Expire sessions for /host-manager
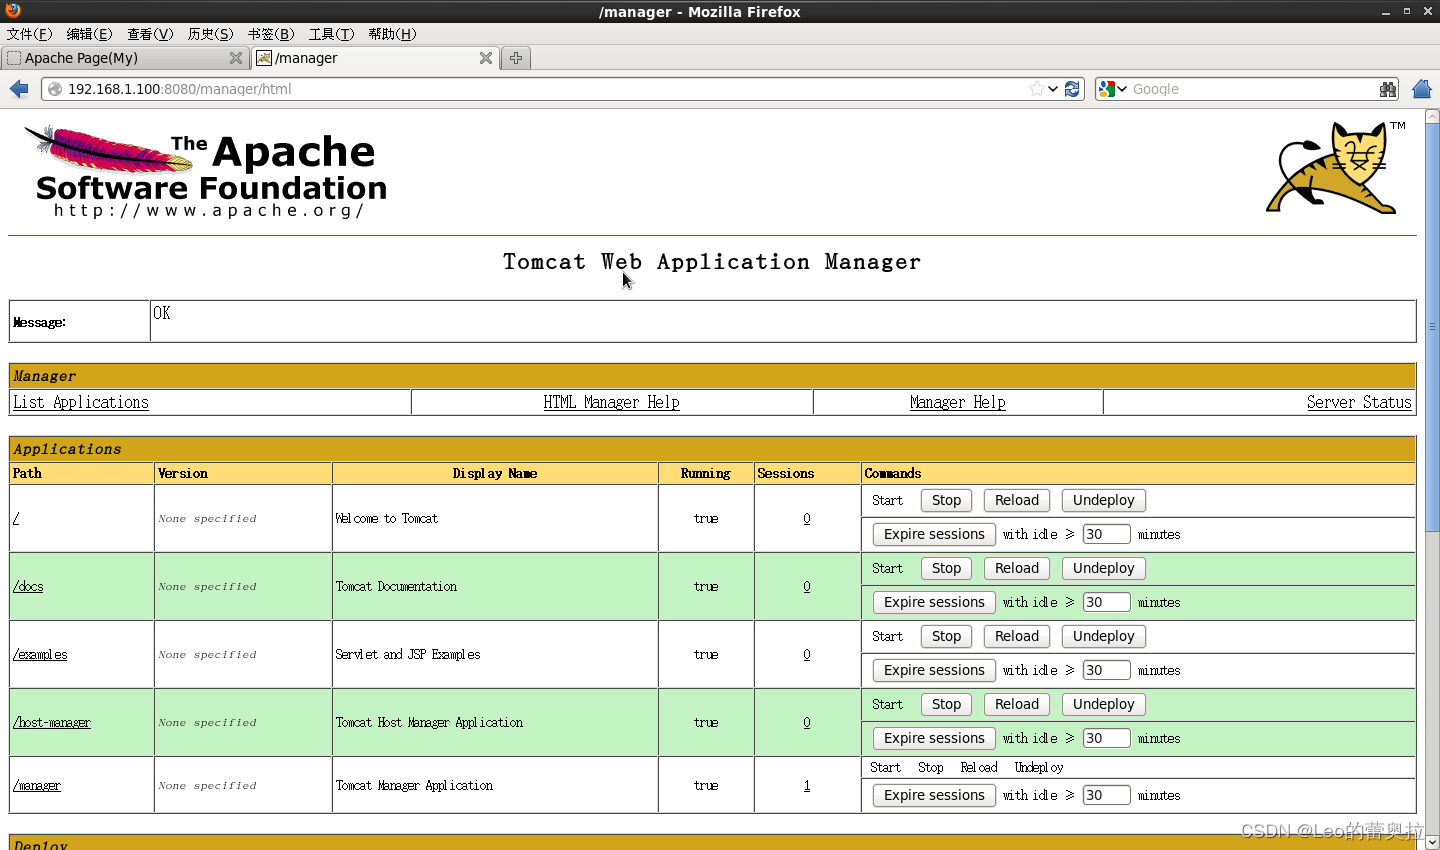The image size is (1440, 850). pyautogui.click(x=934, y=738)
